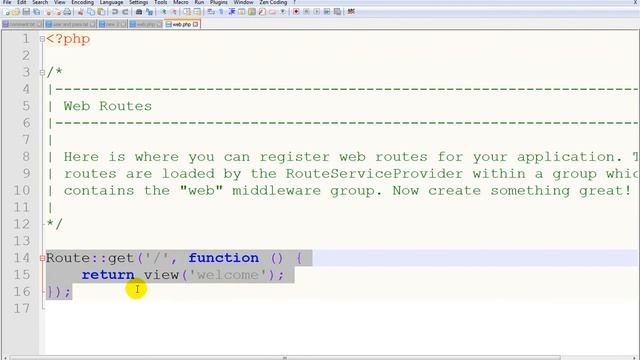The image size is (640, 360).
Task: Open the Plugins menu
Action: [x=219, y=2]
